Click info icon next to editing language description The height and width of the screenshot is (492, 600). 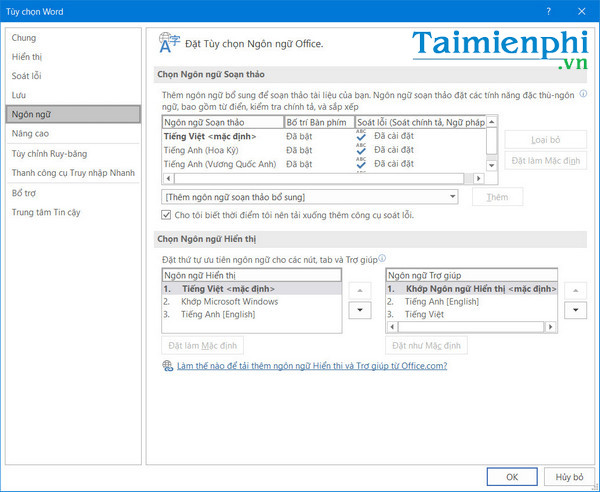pos(583,94)
